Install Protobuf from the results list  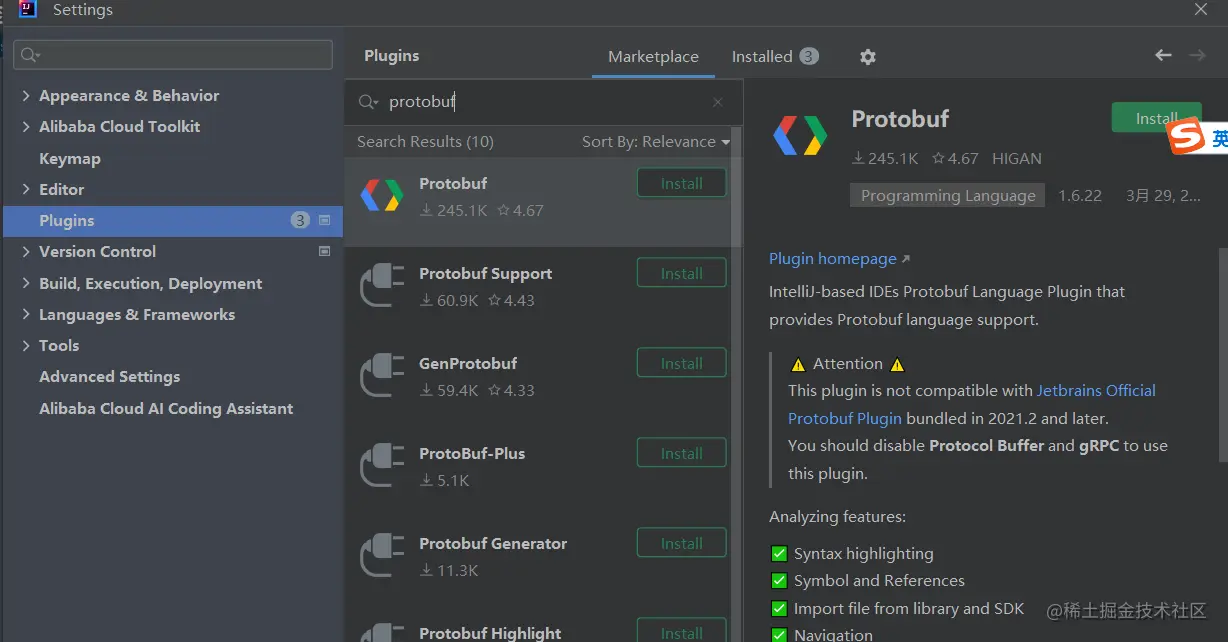(682, 183)
